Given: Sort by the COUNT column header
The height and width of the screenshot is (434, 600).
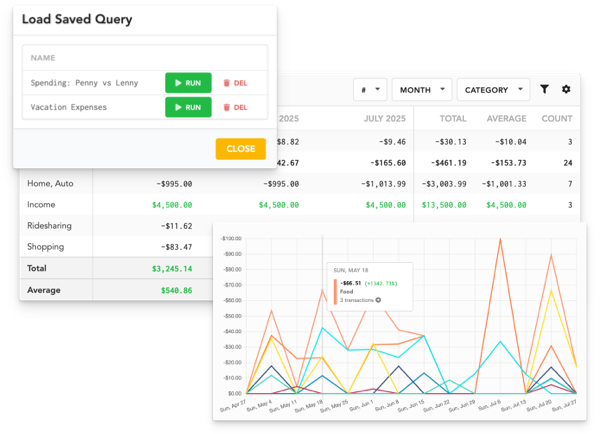Looking at the screenshot, I should point(557,119).
